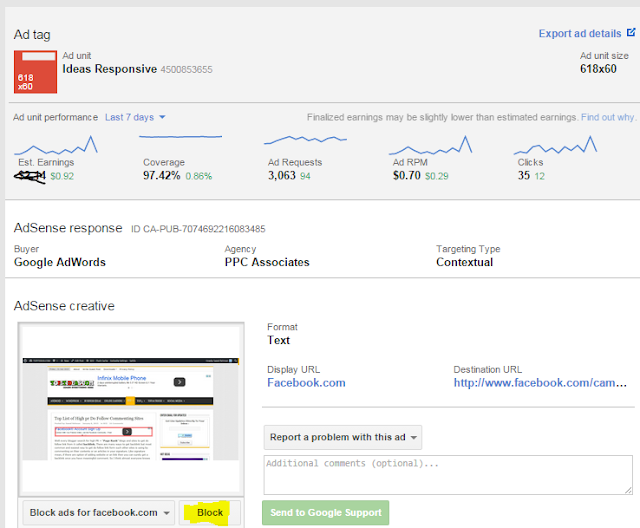The height and width of the screenshot is (528, 640).
Task: Click in the Additional comments text field
Action: [448, 475]
